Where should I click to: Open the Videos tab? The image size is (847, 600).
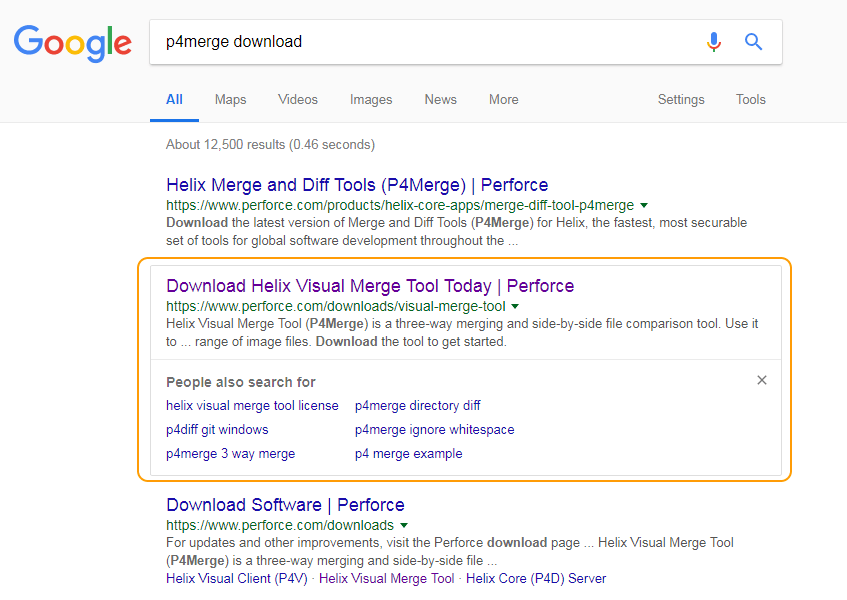[x=298, y=99]
